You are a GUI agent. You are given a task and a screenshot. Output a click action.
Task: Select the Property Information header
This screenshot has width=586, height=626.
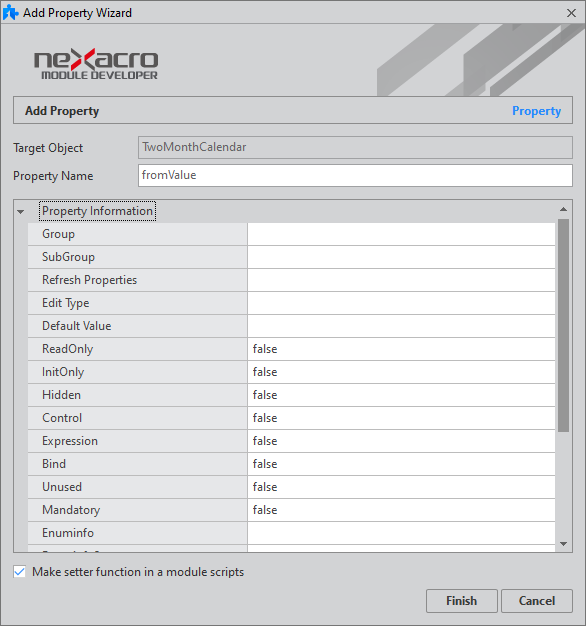coord(97,211)
